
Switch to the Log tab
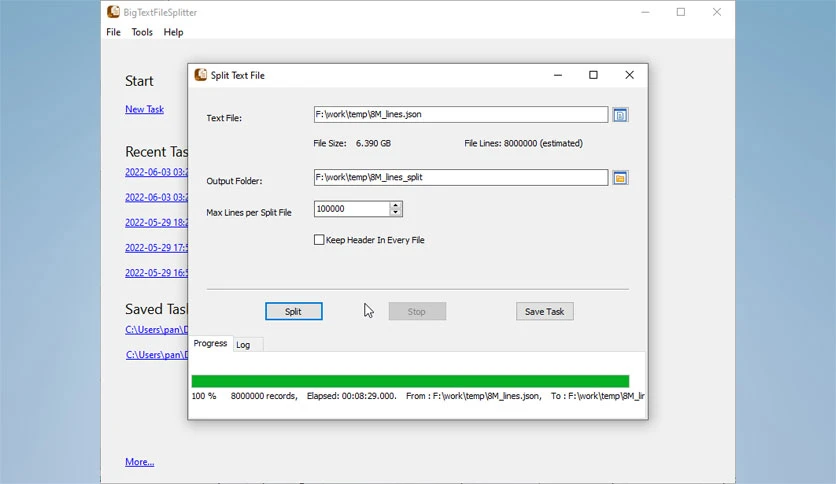click(243, 345)
